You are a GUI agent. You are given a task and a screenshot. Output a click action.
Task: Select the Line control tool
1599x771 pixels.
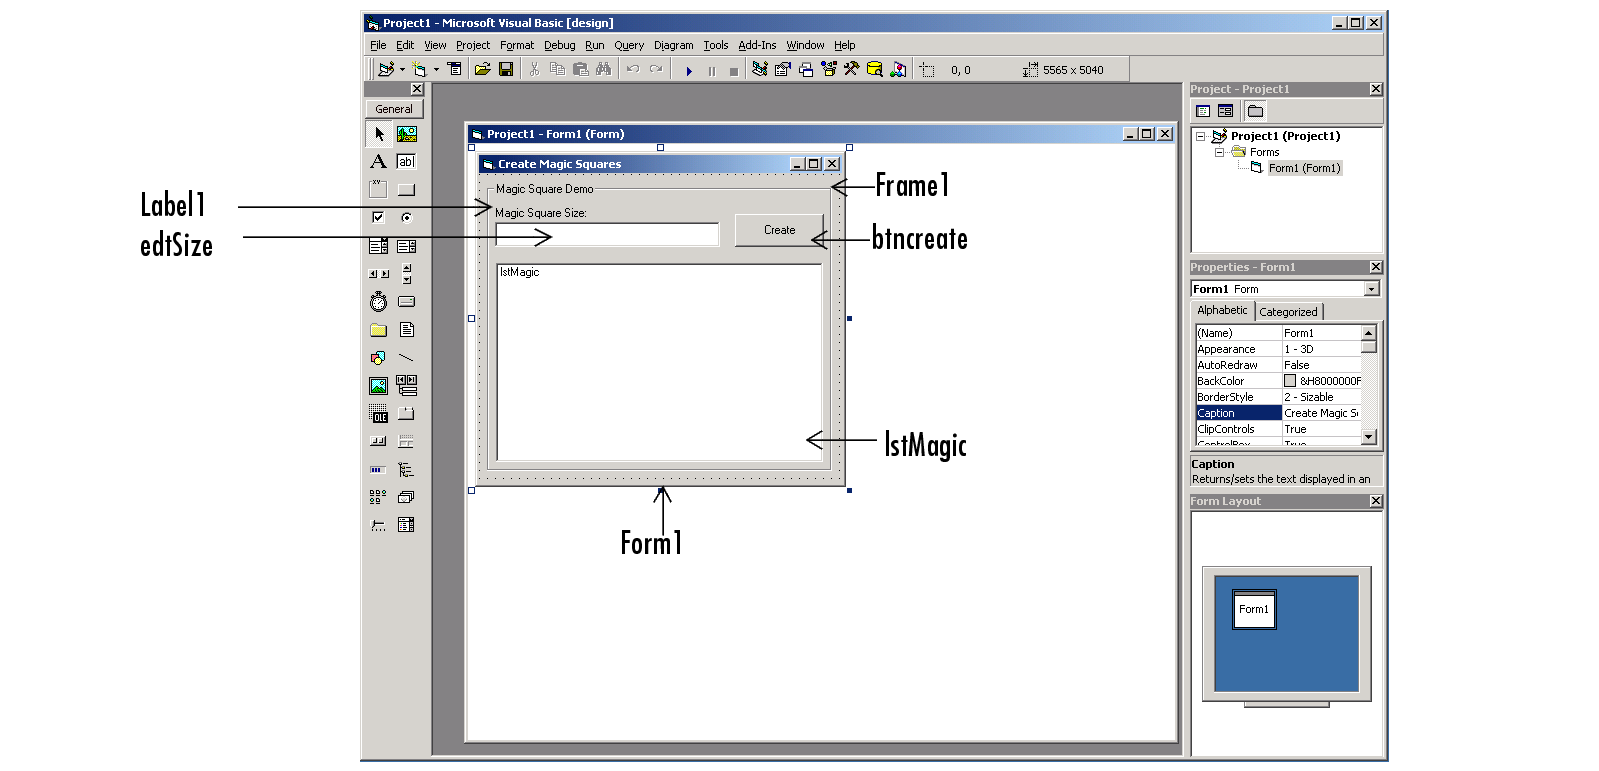(x=407, y=357)
